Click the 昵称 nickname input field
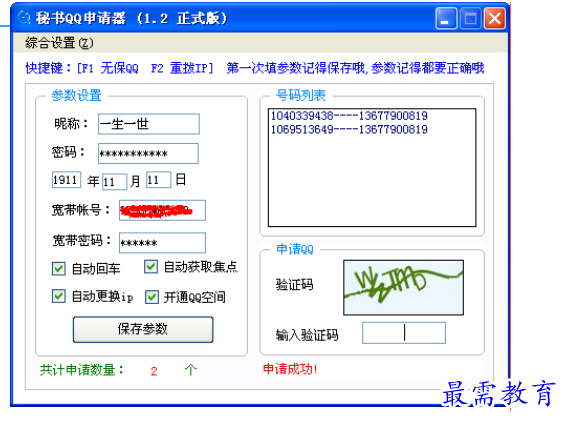Image resolution: width=564 pixels, height=425 pixels. tap(149, 124)
